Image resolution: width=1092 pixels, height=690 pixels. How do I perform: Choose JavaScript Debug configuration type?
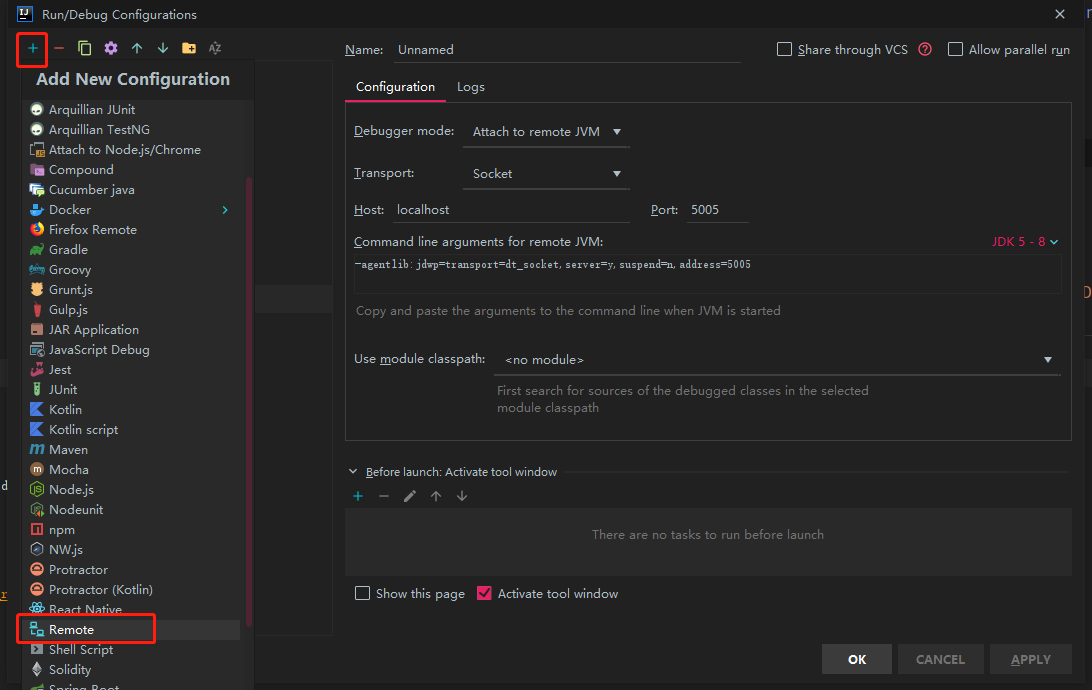pos(132,350)
